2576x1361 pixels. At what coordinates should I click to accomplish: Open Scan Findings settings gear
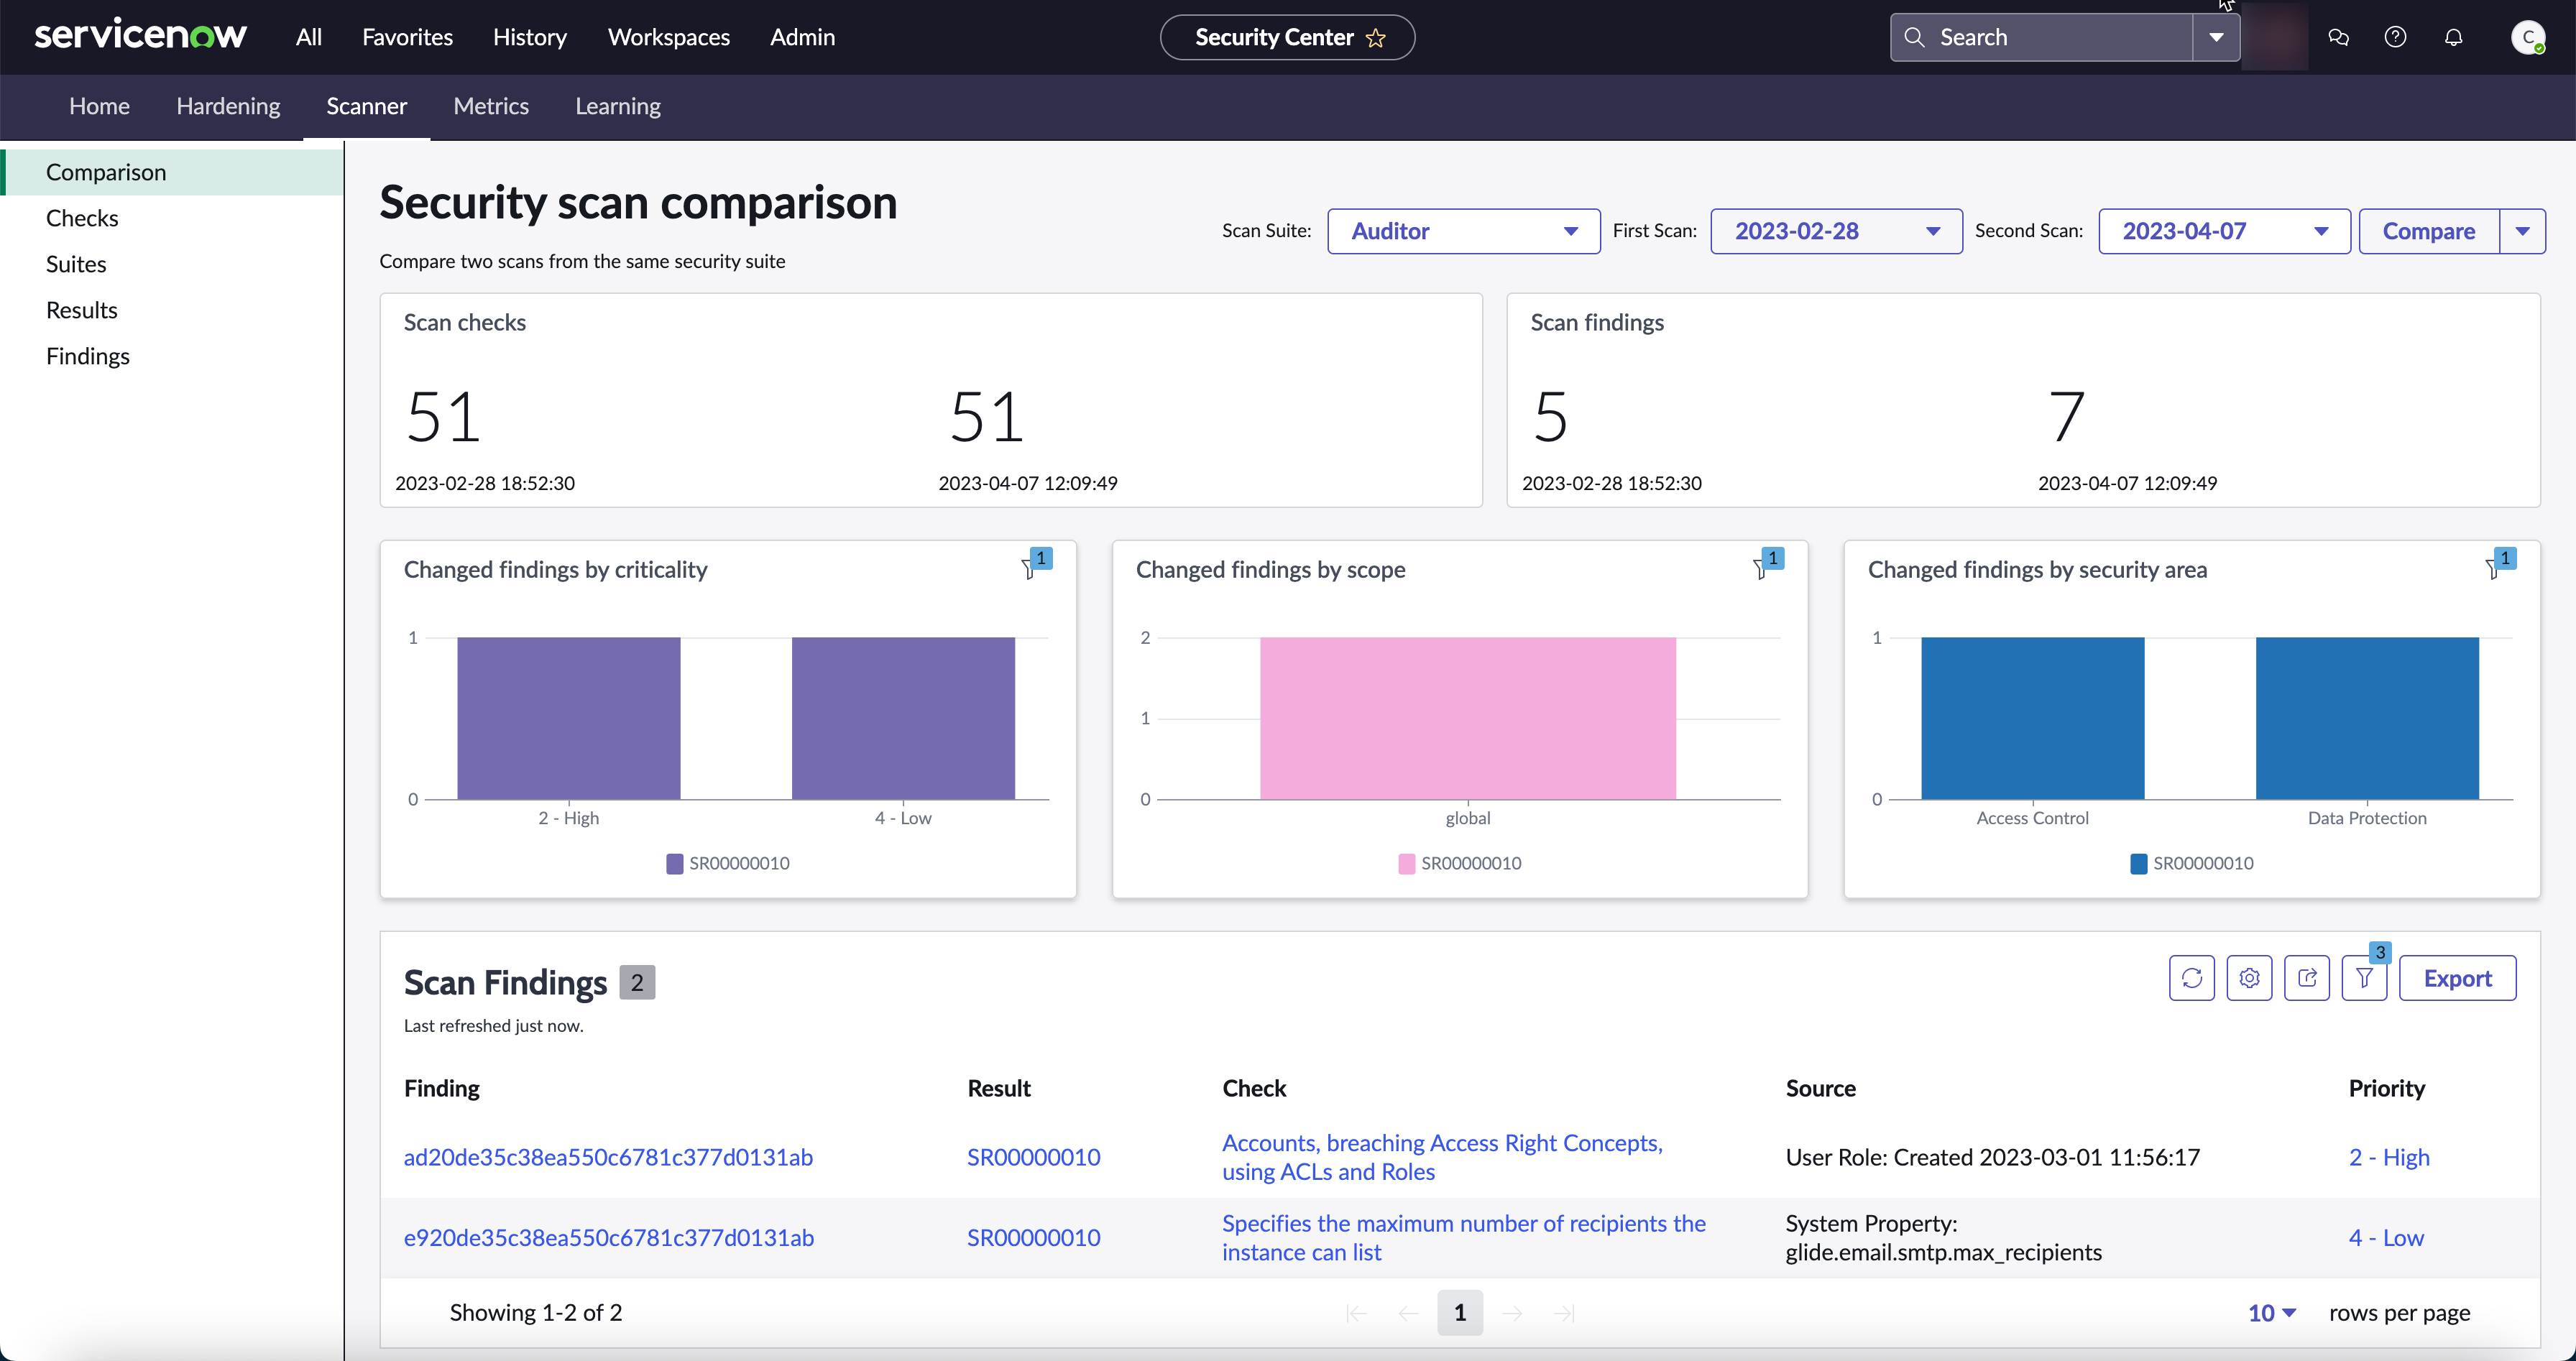tap(2250, 978)
